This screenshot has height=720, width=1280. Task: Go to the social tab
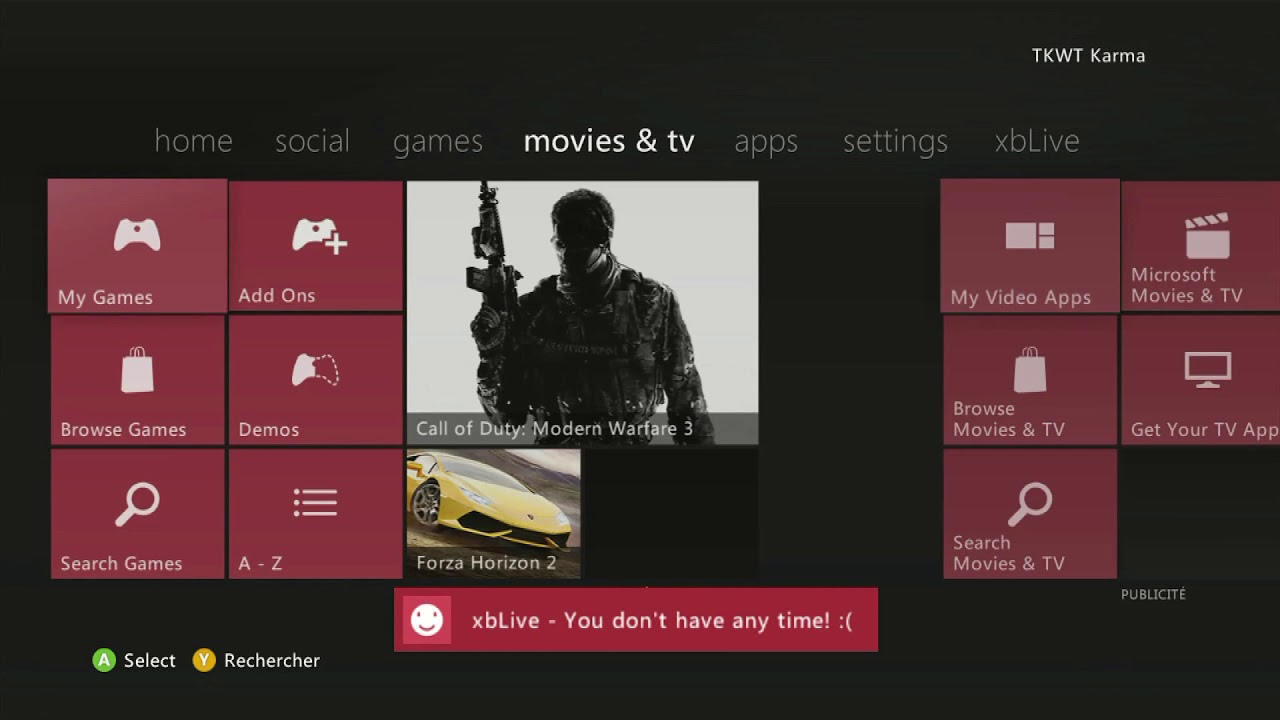(312, 141)
